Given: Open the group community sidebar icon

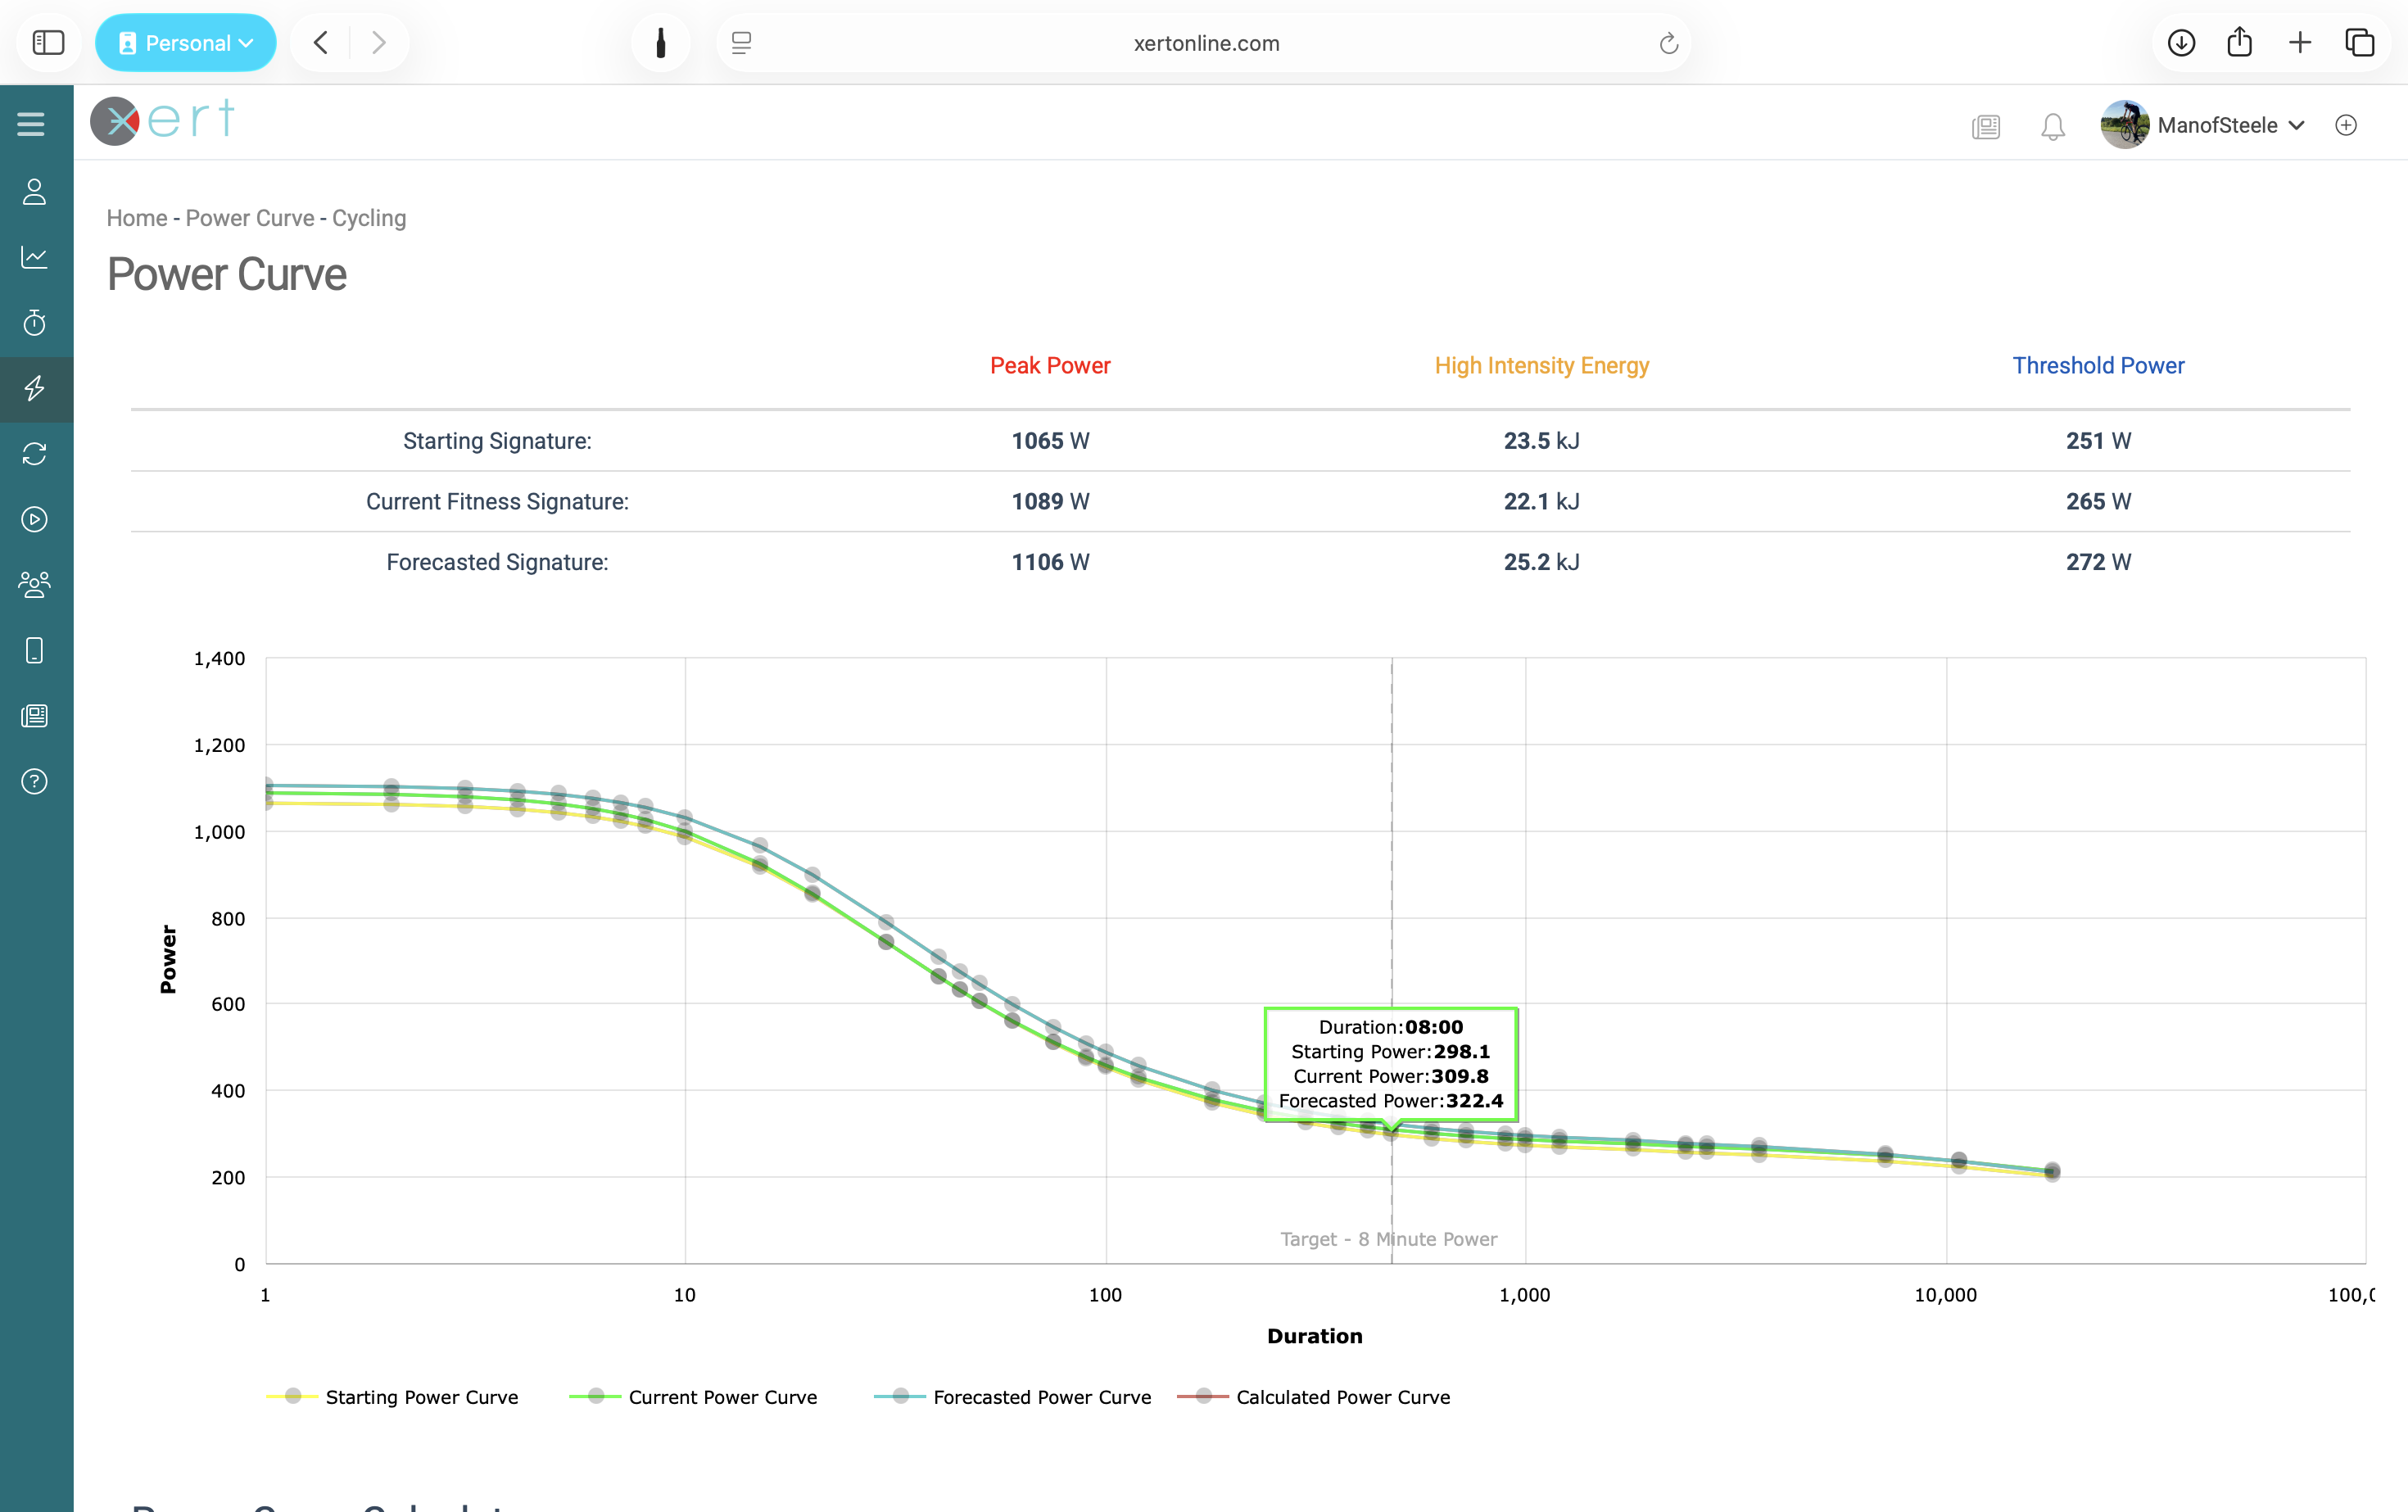Looking at the screenshot, I should [x=35, y=585].
